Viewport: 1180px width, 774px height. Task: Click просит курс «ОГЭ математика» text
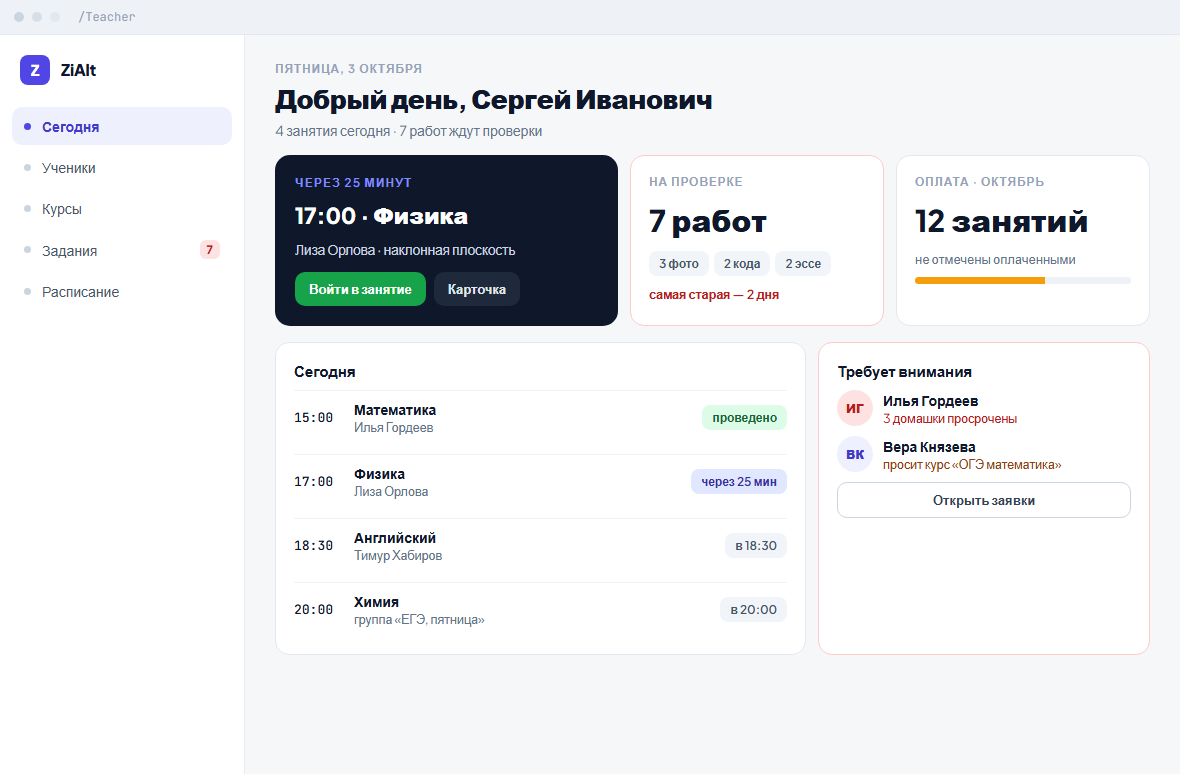pyautogui.click(x=972, y=465)
